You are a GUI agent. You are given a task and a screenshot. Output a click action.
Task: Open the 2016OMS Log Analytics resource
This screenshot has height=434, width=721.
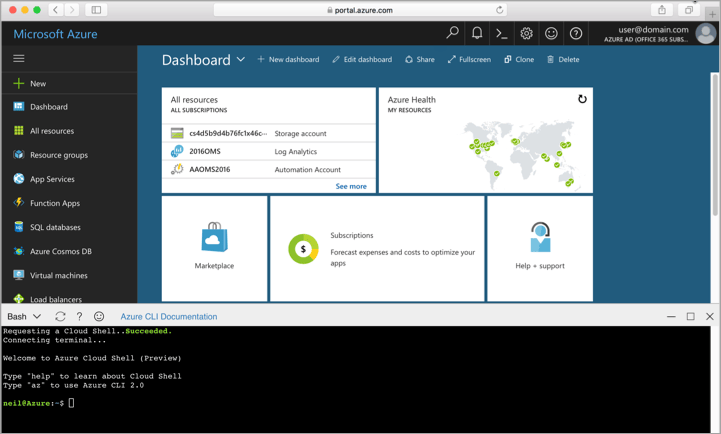coord(205,152)
